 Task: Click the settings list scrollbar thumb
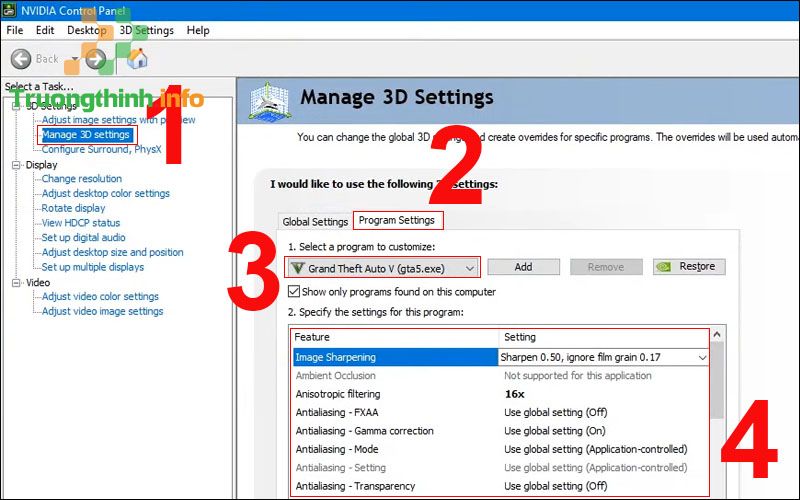717,381
